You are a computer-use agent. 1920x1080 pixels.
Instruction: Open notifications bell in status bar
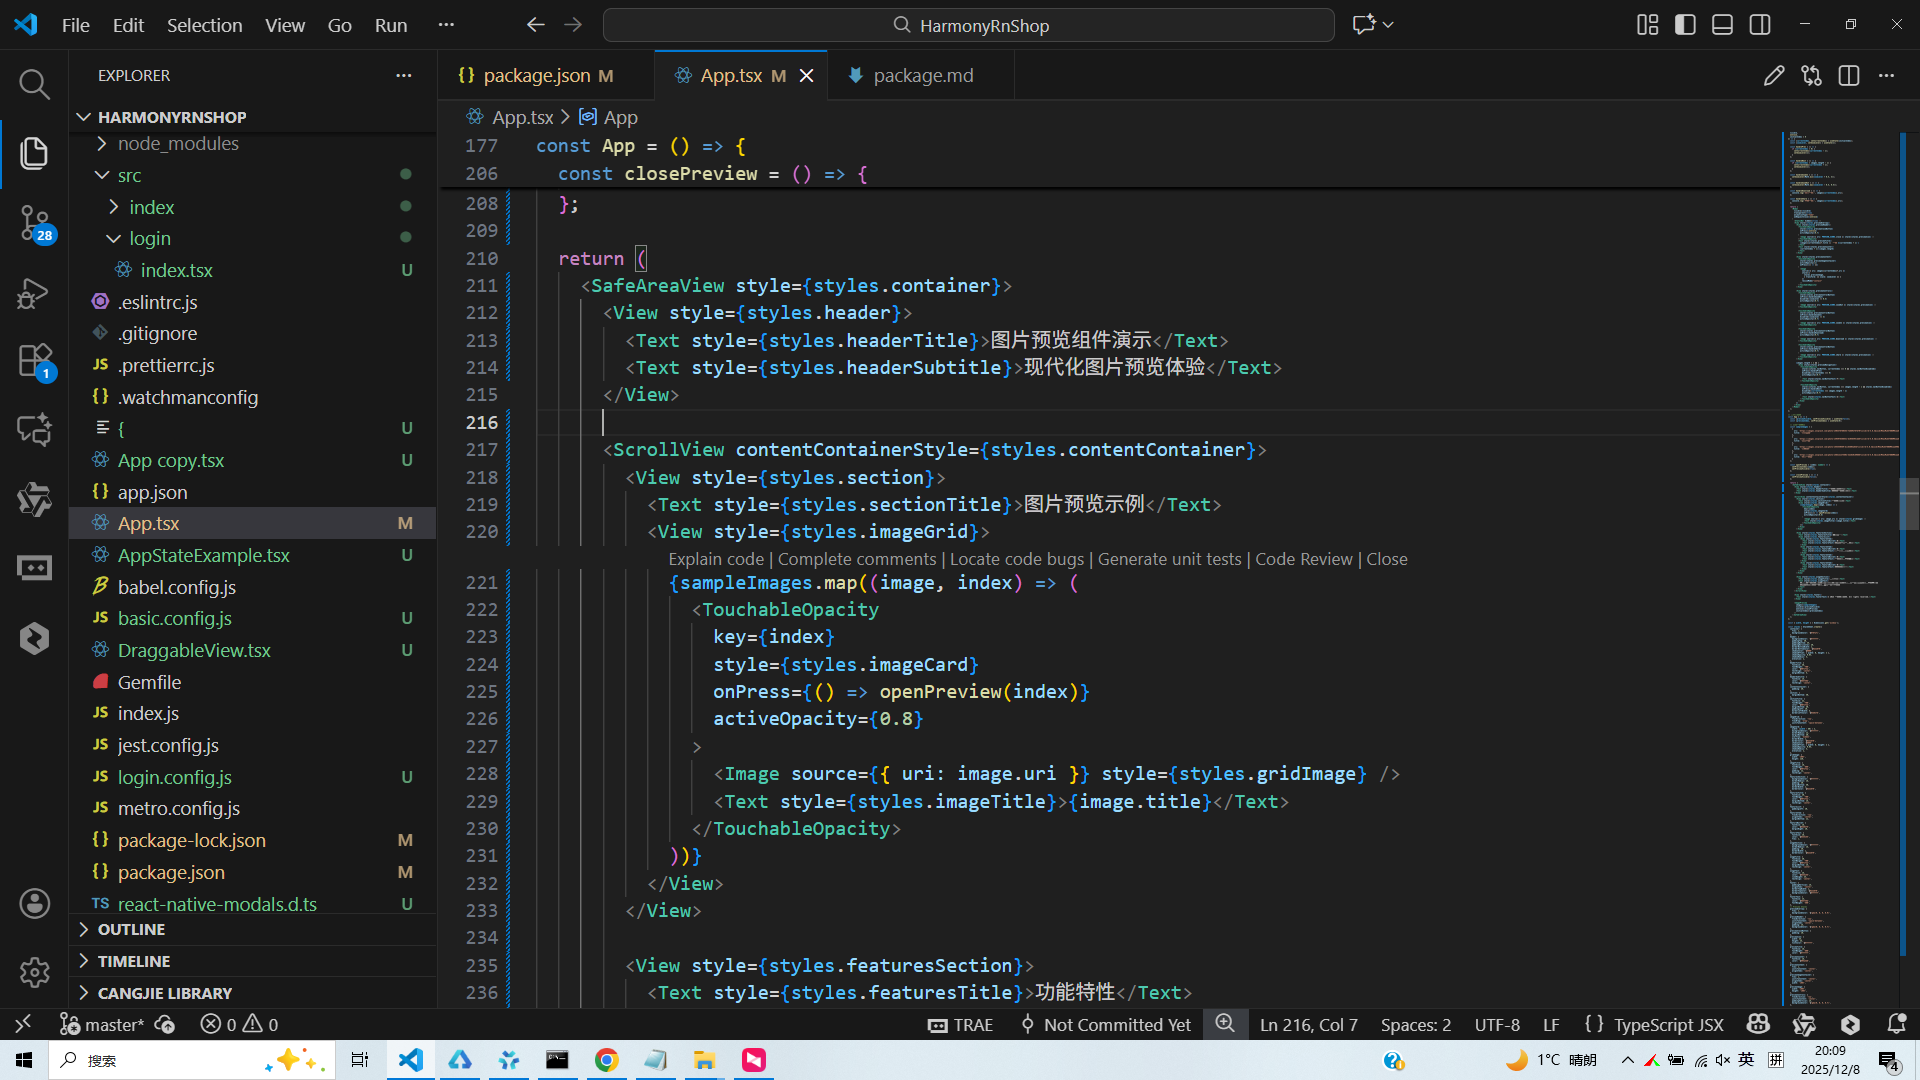[x=1896, y=1024]
